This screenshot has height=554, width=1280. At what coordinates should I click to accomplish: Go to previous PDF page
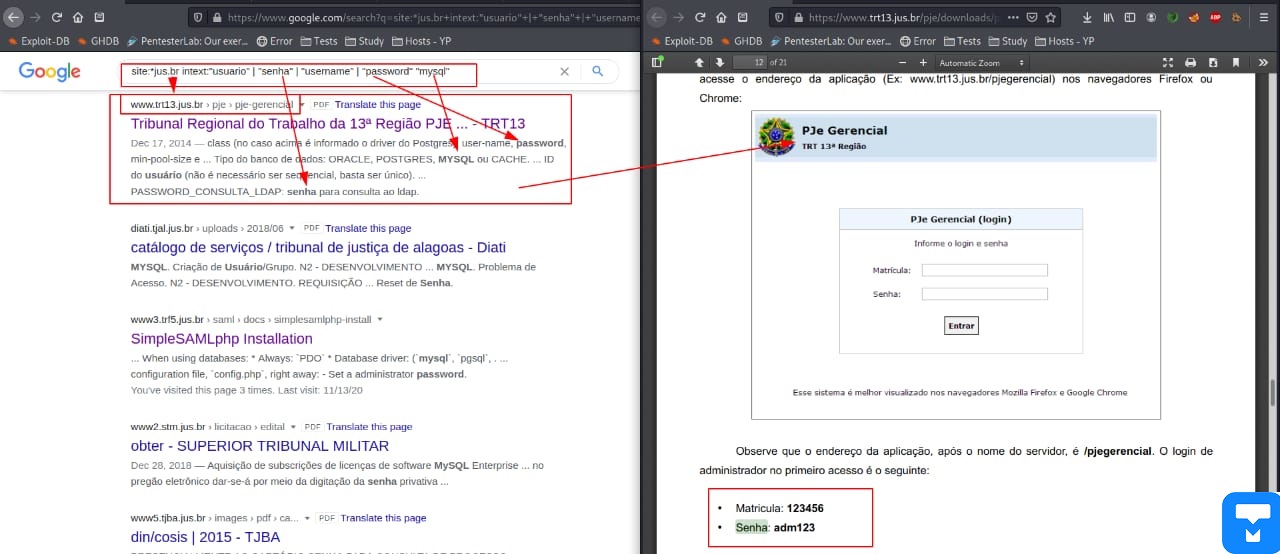pyautogui.click(x=700, y=62)
